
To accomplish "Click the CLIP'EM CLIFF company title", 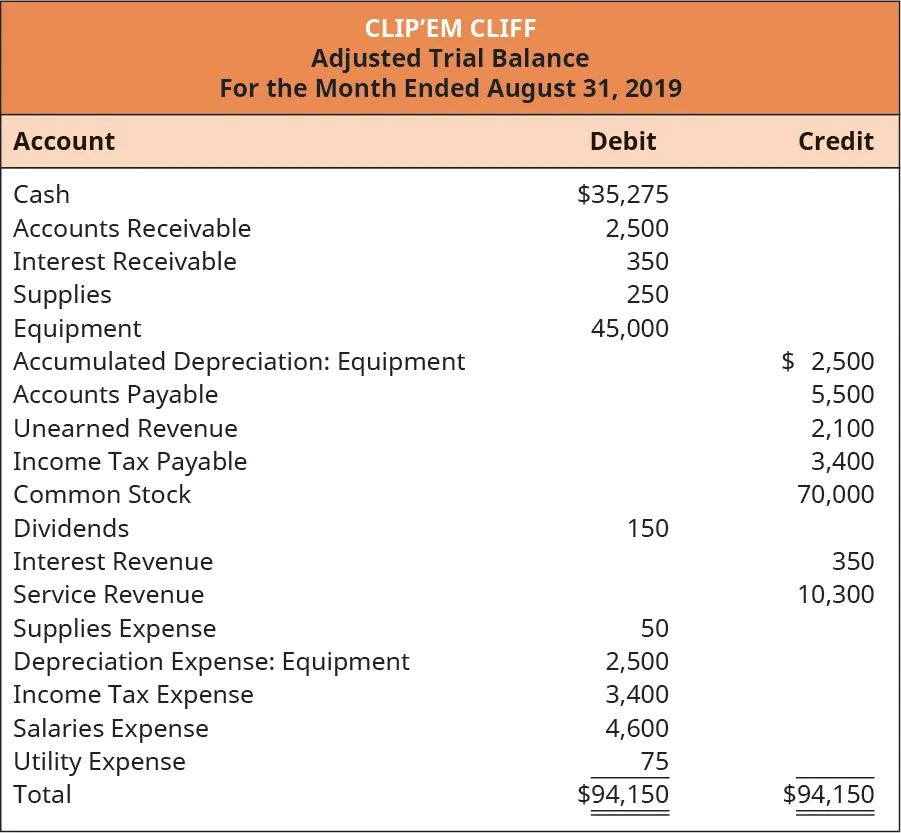I will [450, 29].
